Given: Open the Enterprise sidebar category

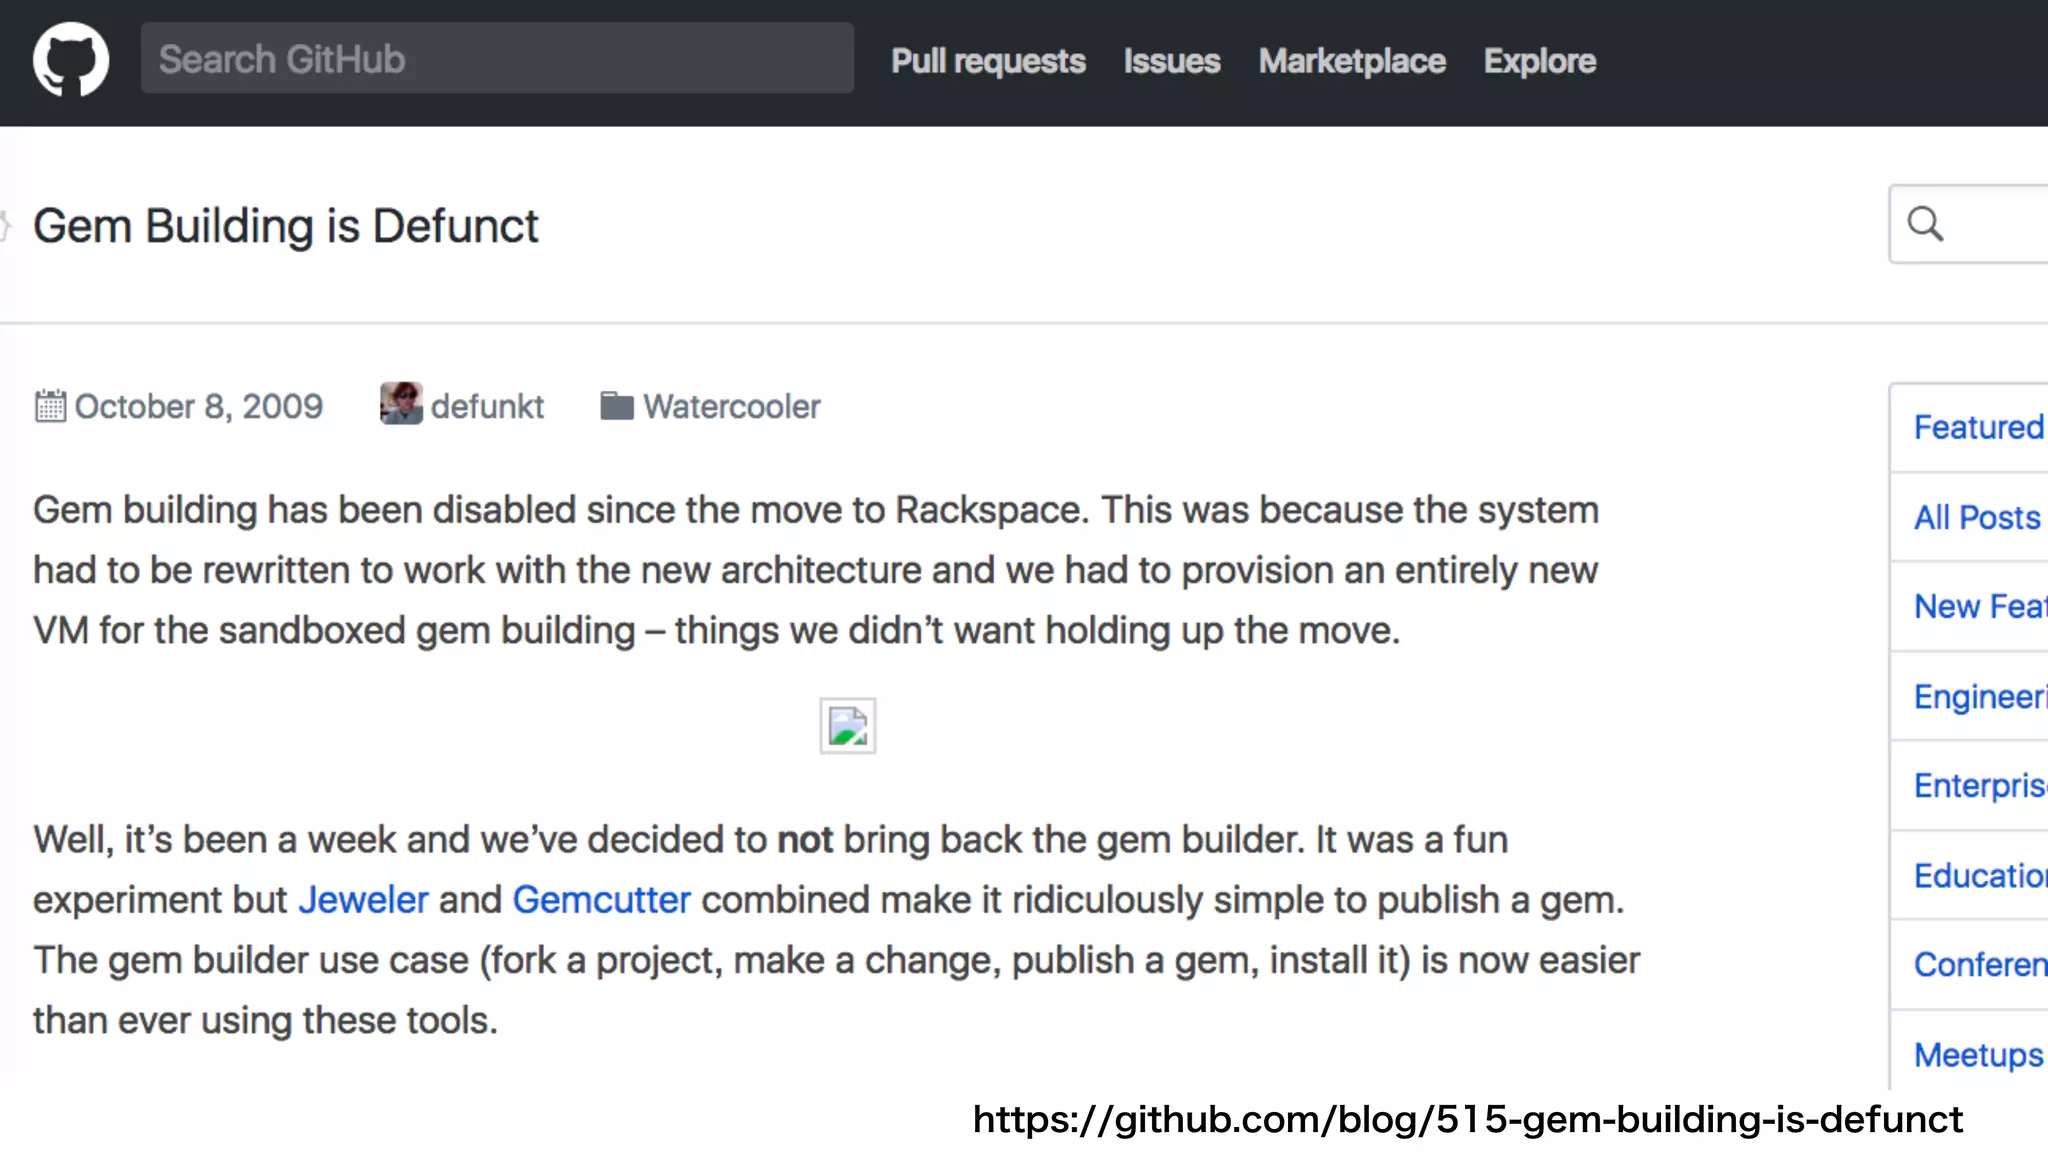Looking at the screenshot, I should point(1970,785).
